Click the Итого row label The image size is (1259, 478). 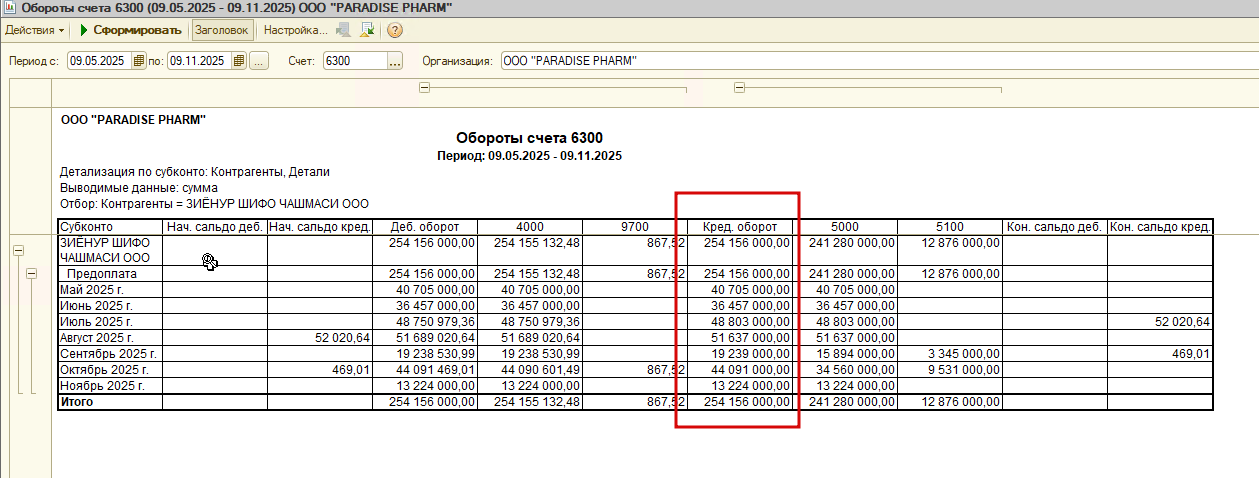pos(77,401)
